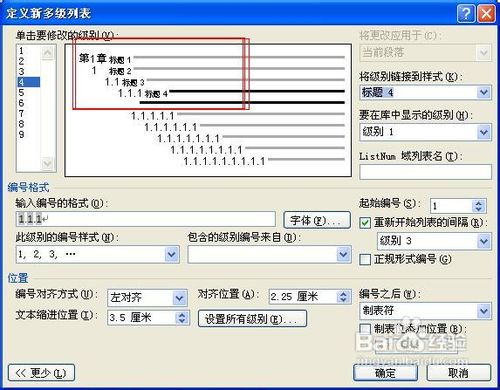Enable 正规形式编号 checkbox

coord(365,259)
